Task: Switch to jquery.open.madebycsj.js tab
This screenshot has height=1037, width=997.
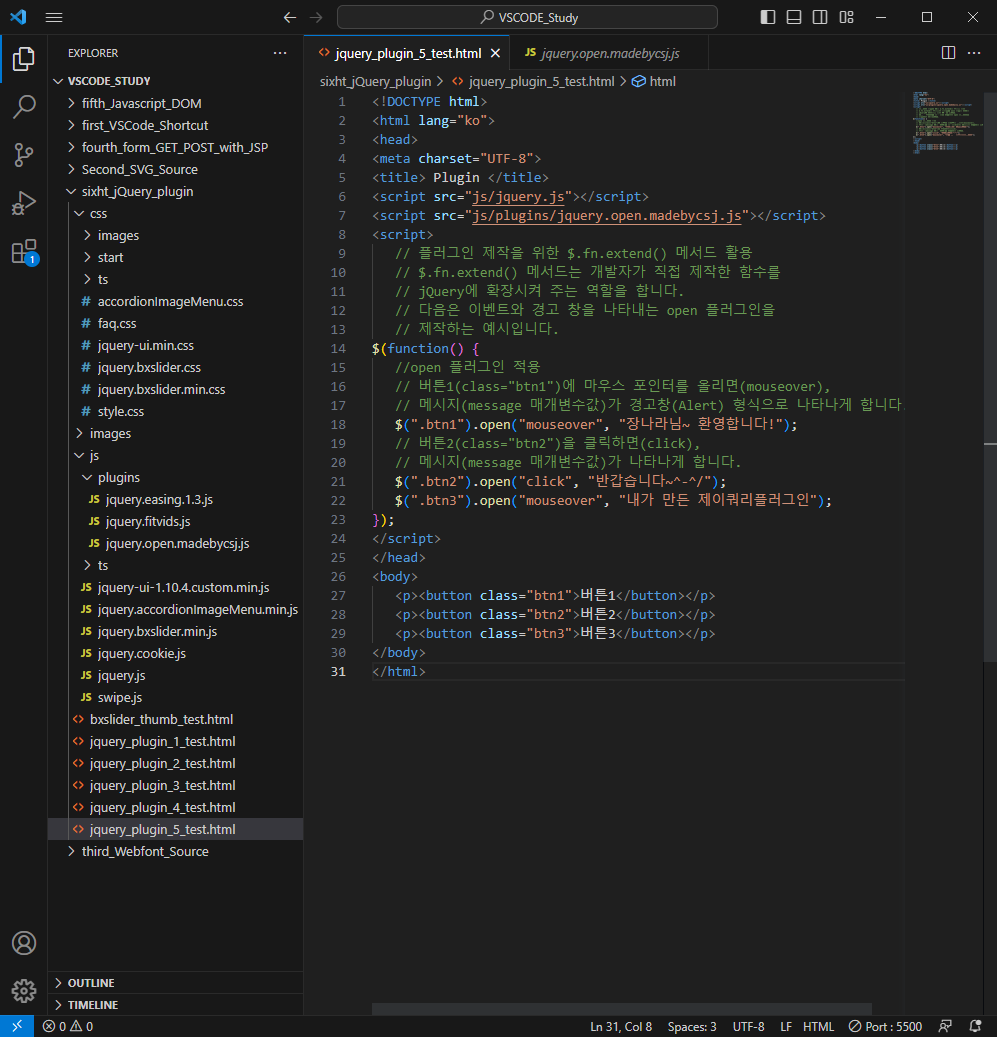Action: 609,54
